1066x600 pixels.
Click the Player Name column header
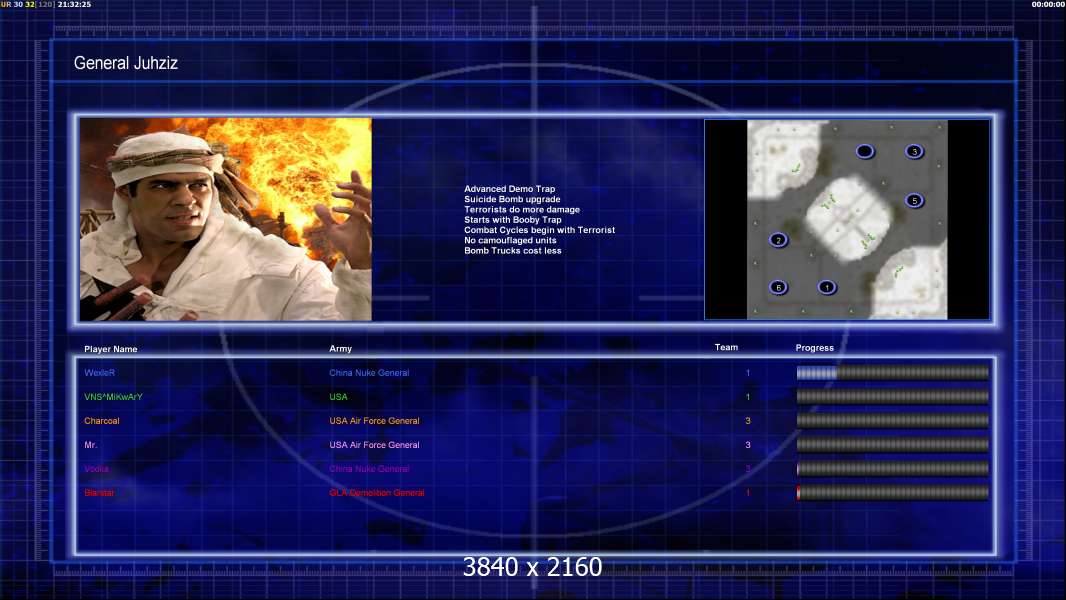coord(111,349)
